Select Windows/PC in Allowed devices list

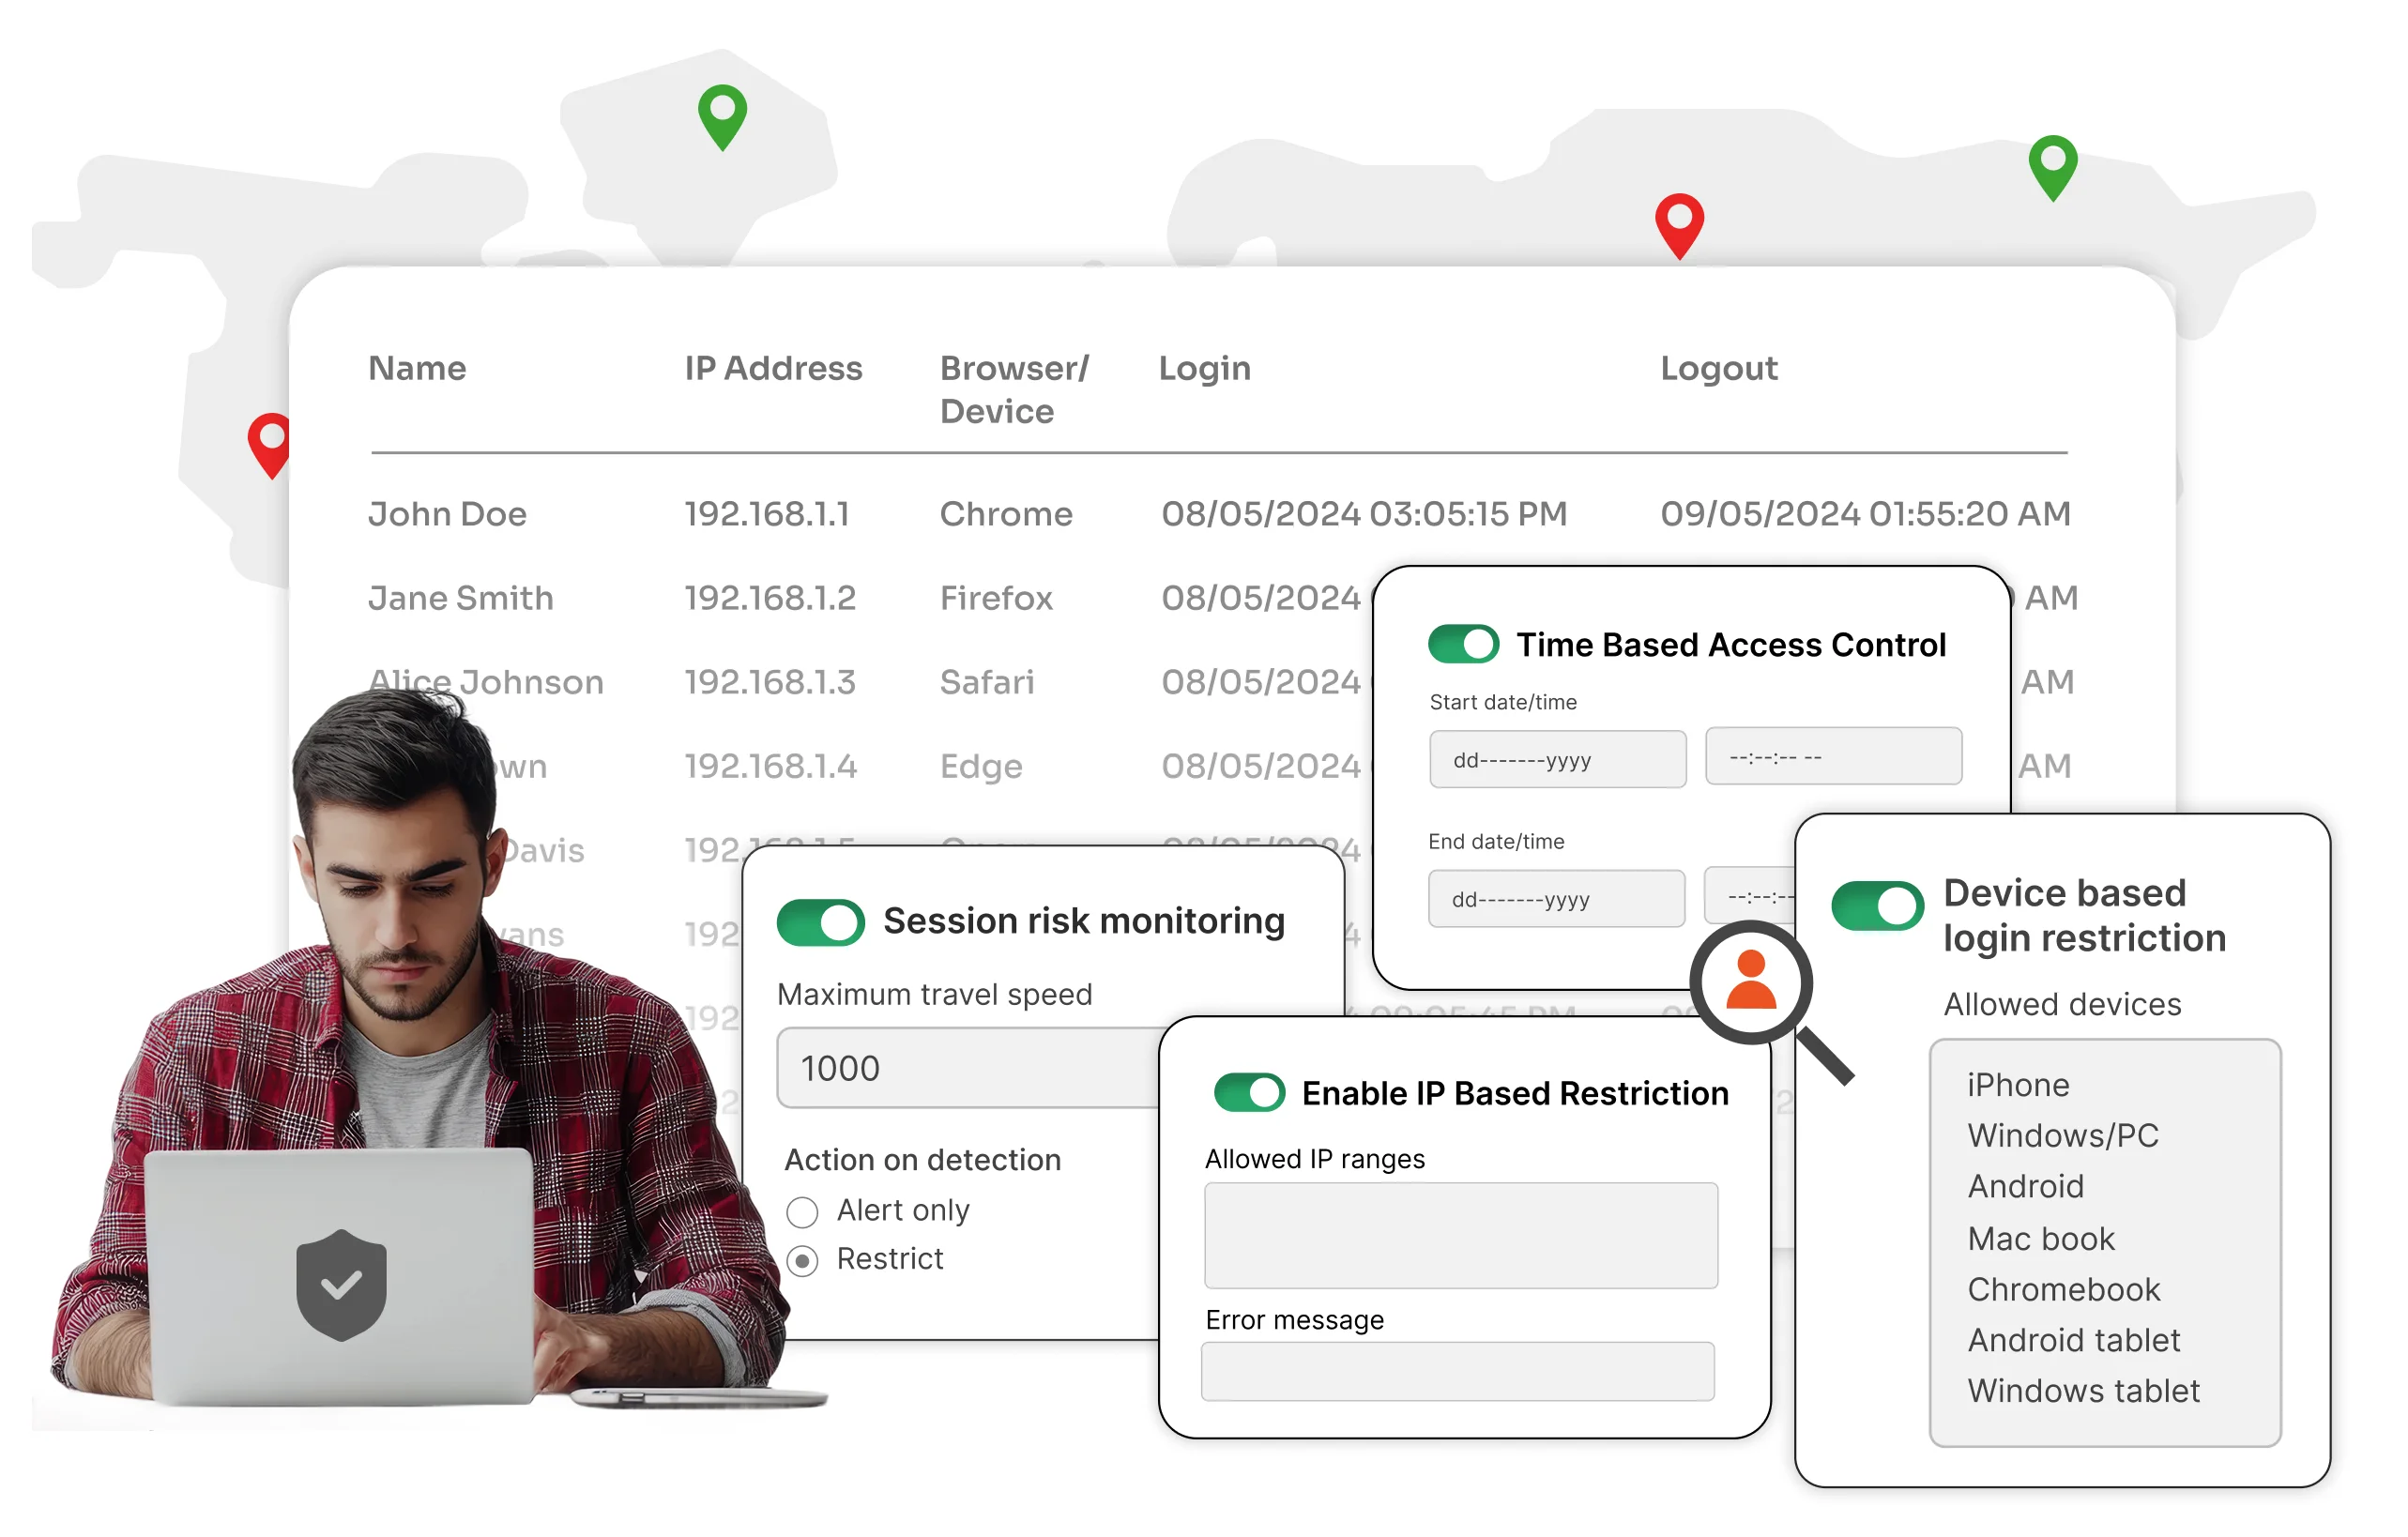tap(2063, 1136)
